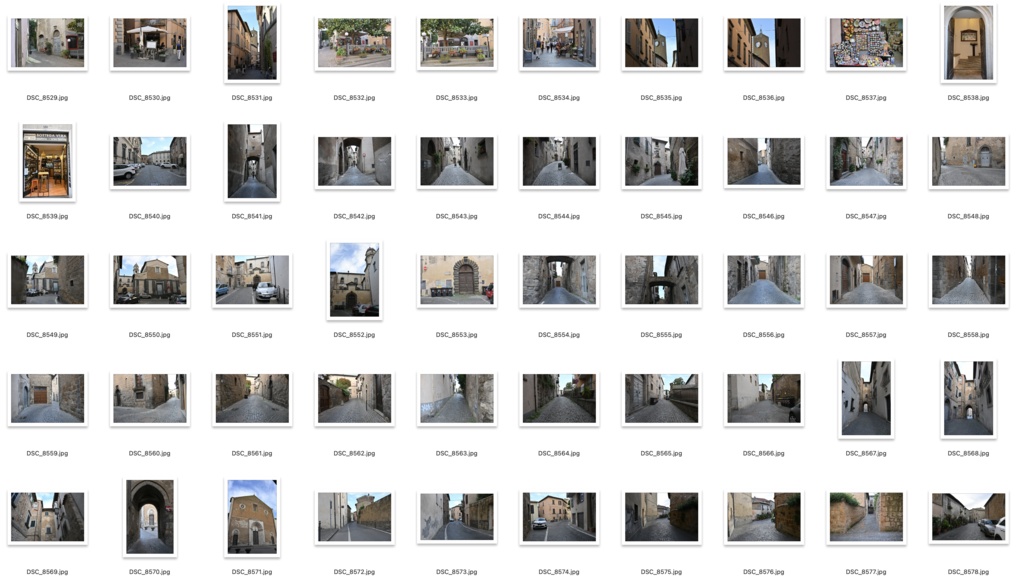Select the DSC_8539.jpg shop front thumbnail
Image resolution: width=1024 pixels, height=577 pixels.
(x=48, y=161)
